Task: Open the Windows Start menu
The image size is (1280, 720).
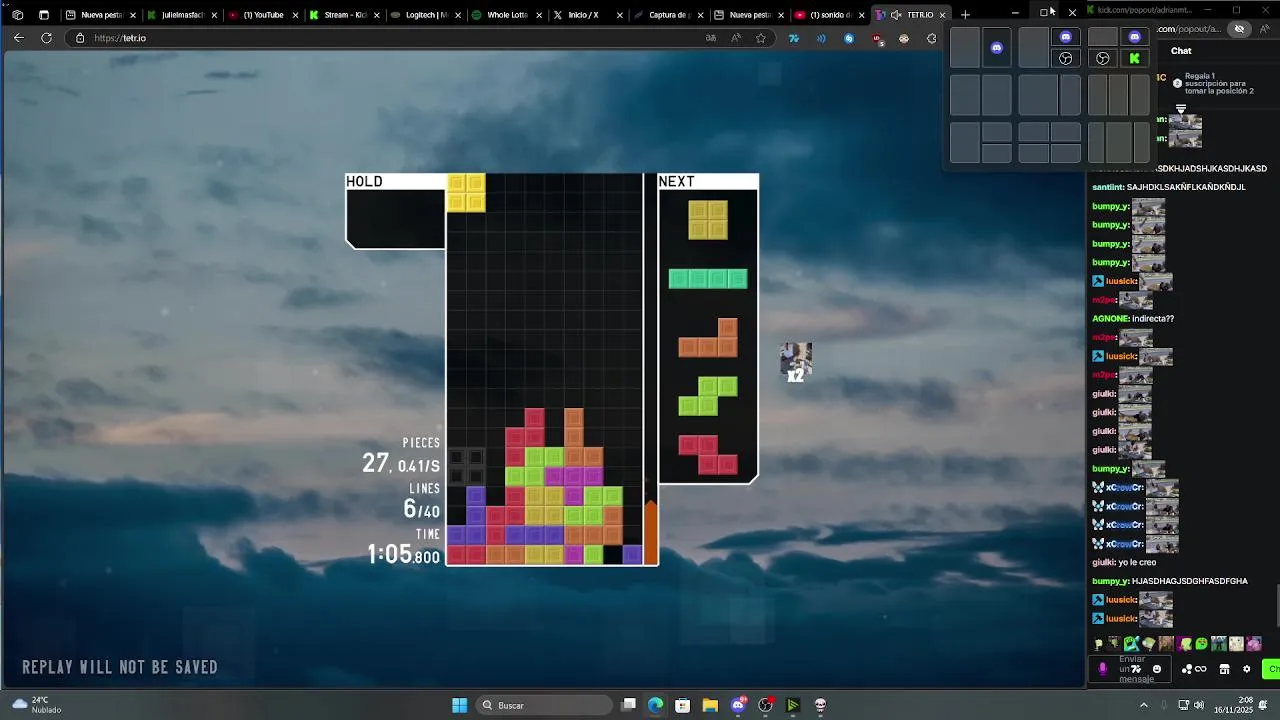Action: point(460,705)
